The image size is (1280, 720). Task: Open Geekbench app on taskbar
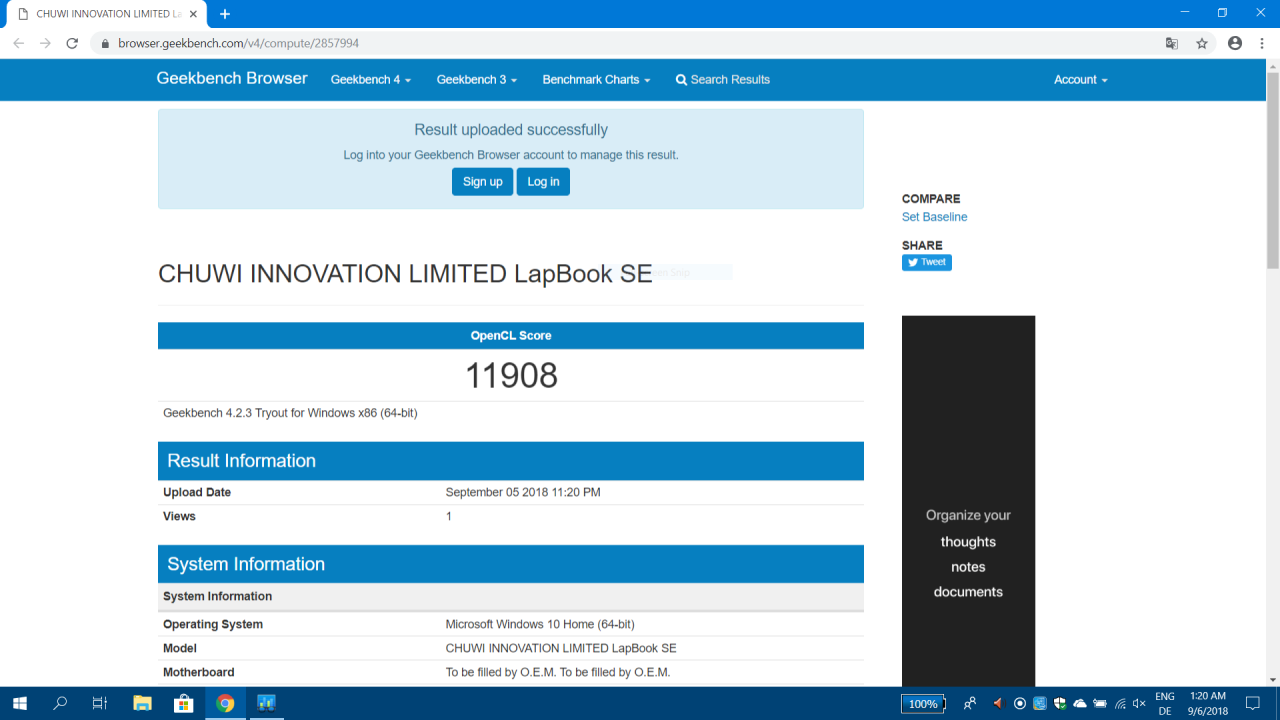[266, 703]
